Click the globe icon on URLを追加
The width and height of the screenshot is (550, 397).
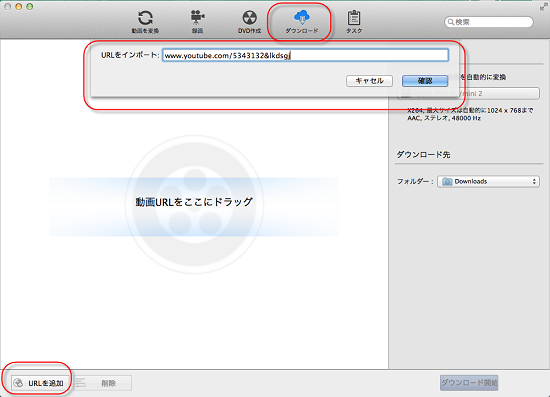point(18,383)
